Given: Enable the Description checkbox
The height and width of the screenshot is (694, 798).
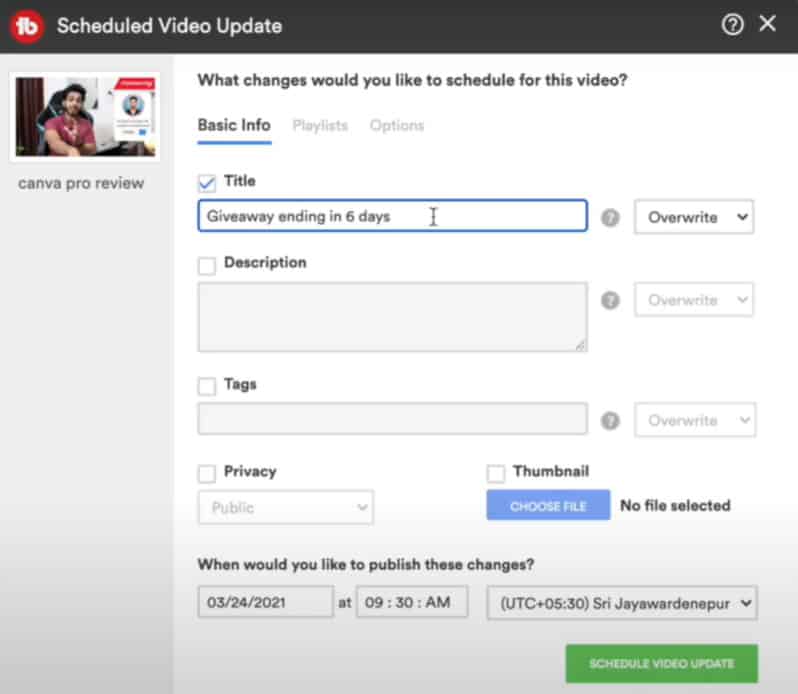Looking at the screenshot, I should (207, 264).
